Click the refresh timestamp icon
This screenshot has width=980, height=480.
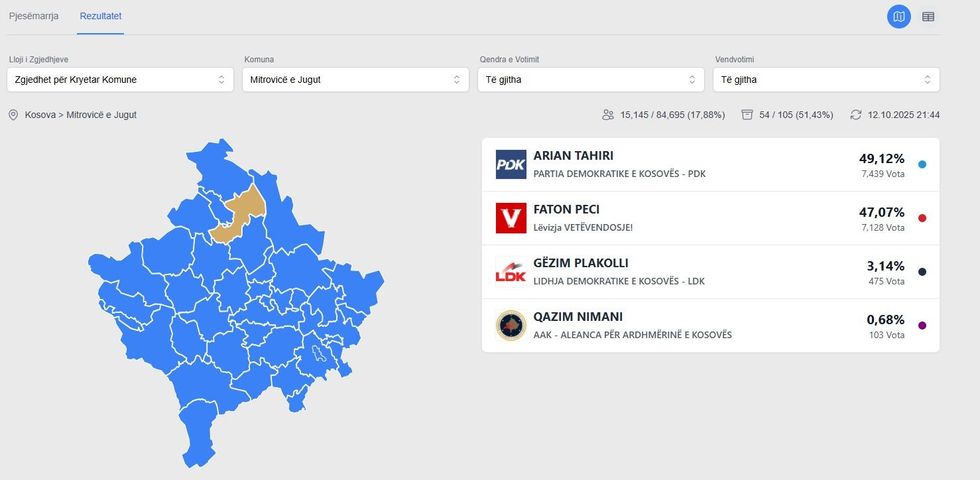click(x=856, y=115)
